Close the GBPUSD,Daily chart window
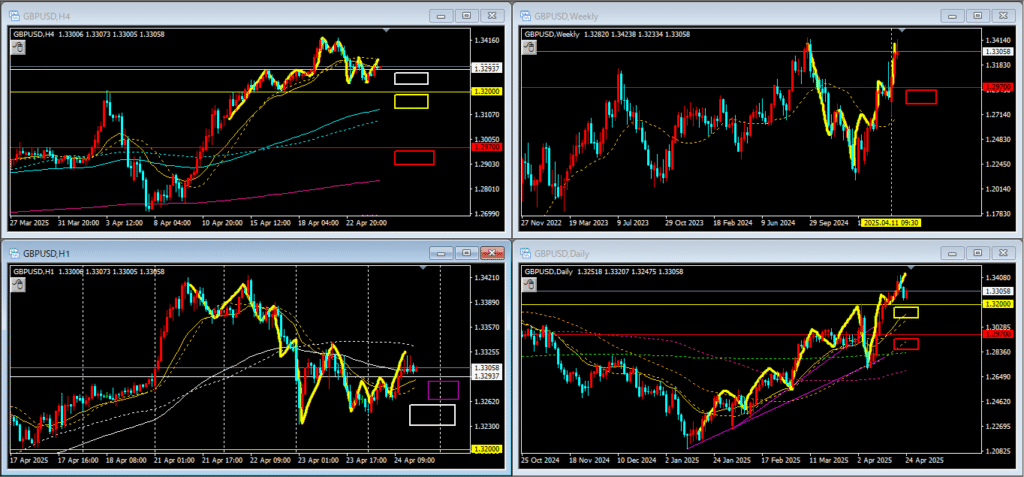The image size is (1024, 477). tap(1004, 253)
